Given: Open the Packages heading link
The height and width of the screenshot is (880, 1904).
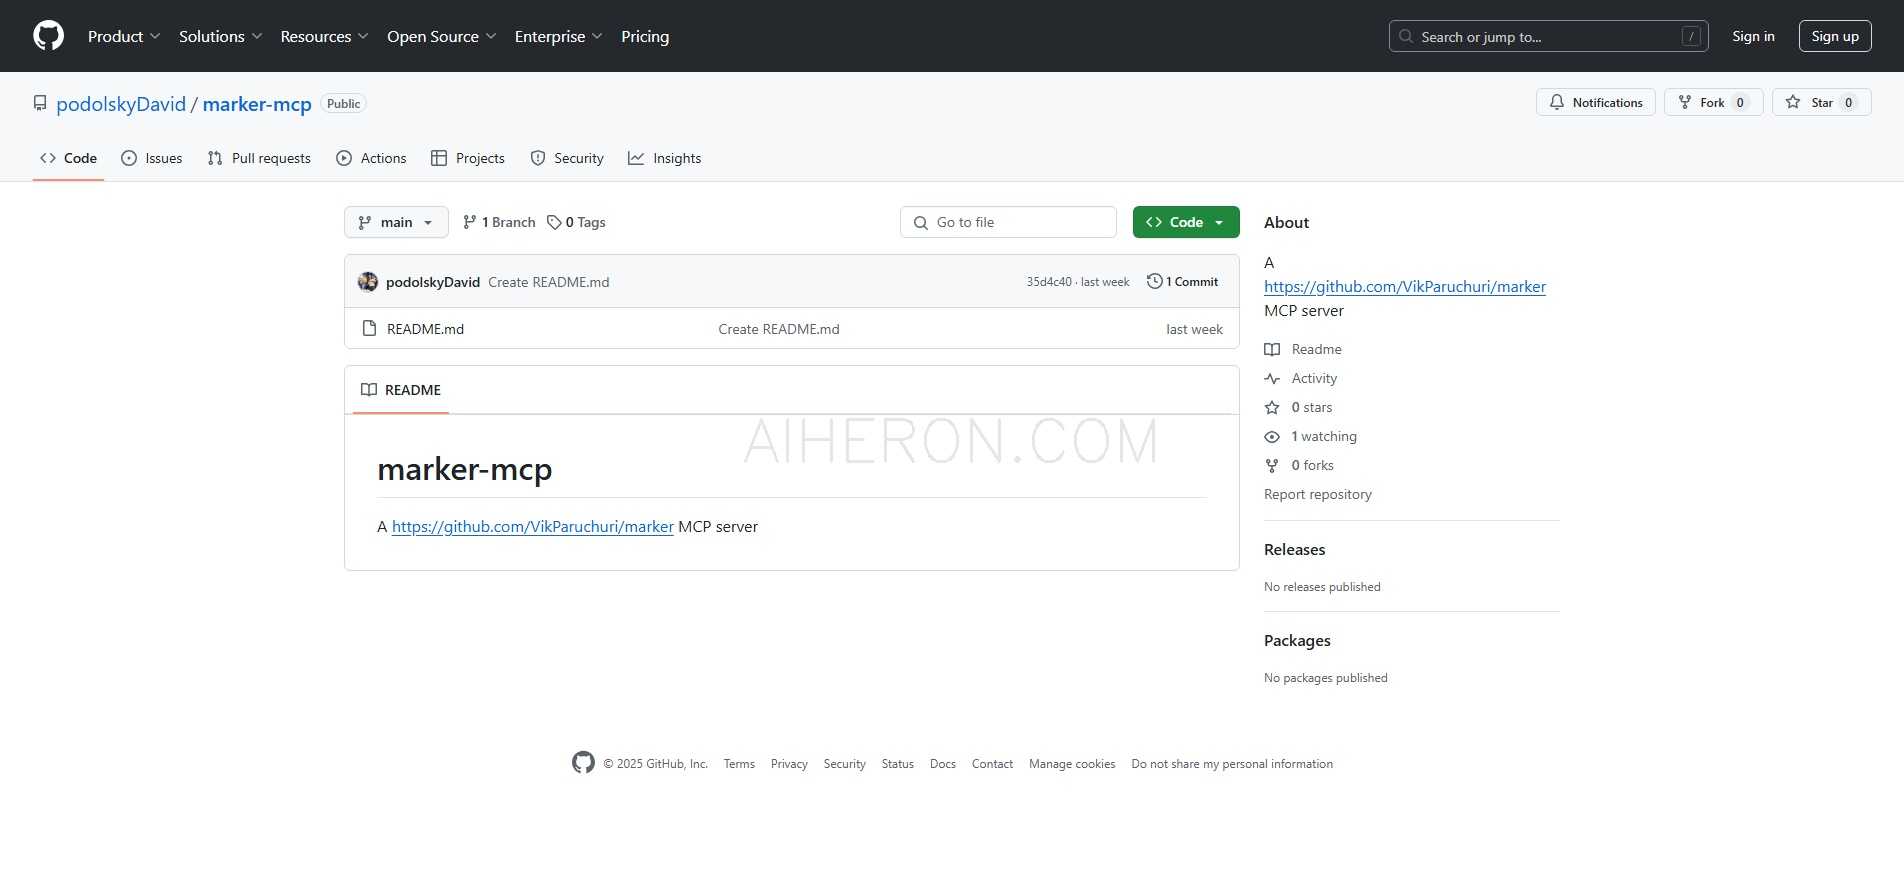Looking at the screenshot, I should coord(1297,641).
